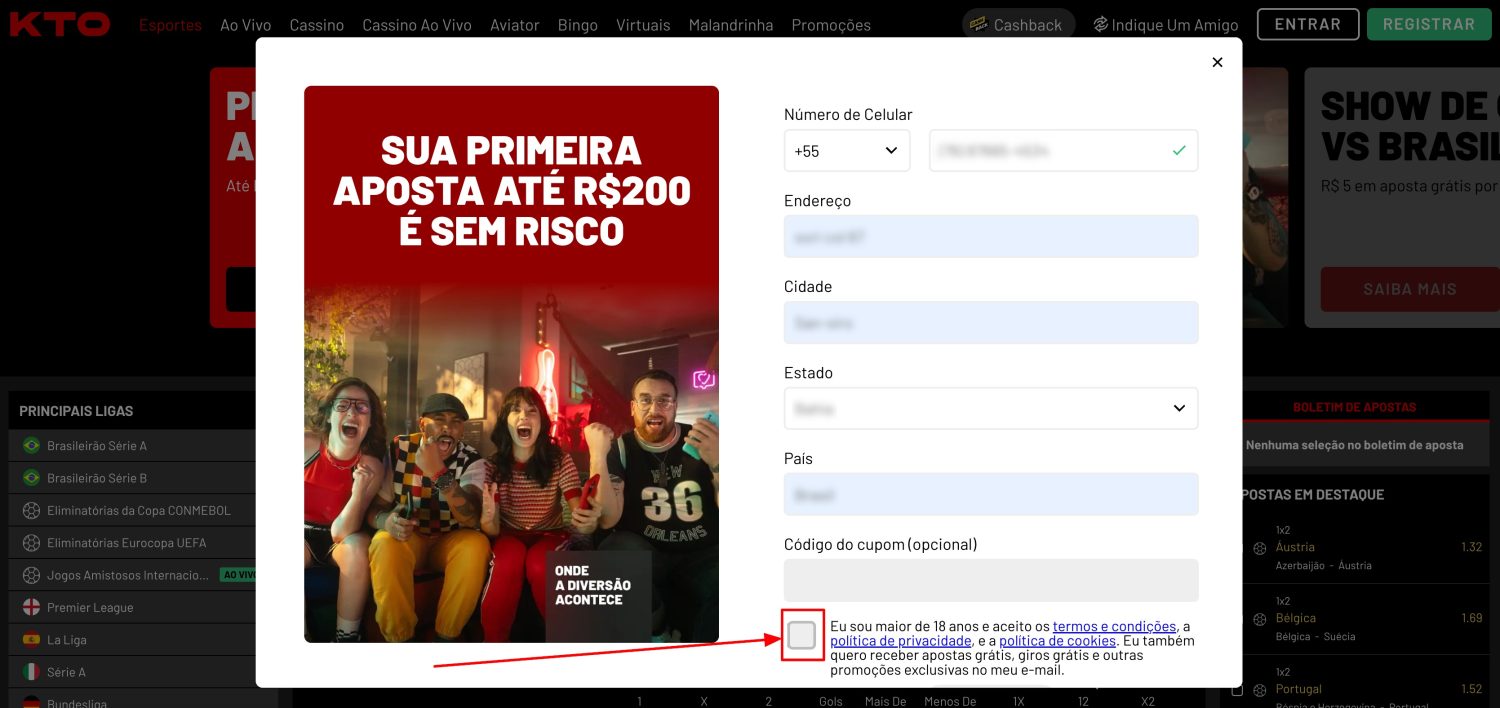
Task: Open the Esportes section
Action: 170,25
